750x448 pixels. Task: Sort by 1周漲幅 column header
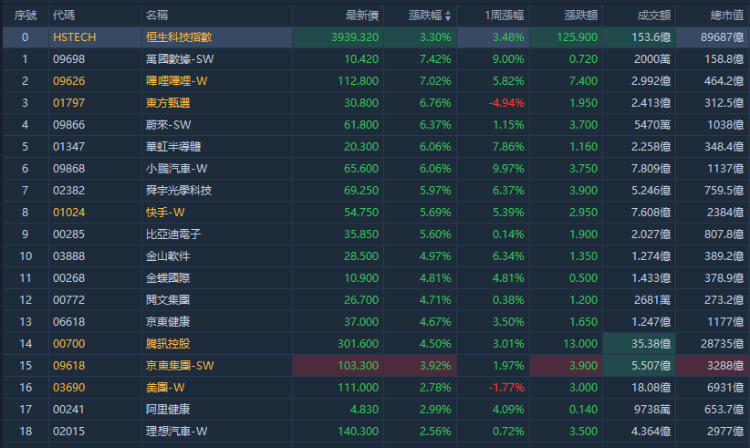[x=503, y=16]
